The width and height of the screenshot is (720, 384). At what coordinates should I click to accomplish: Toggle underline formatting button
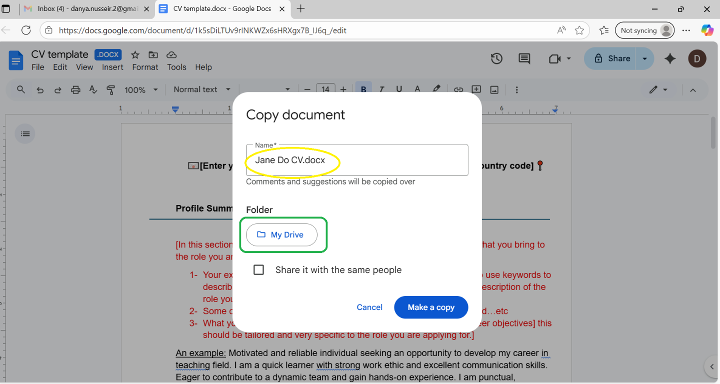click(x=399, y=90)
